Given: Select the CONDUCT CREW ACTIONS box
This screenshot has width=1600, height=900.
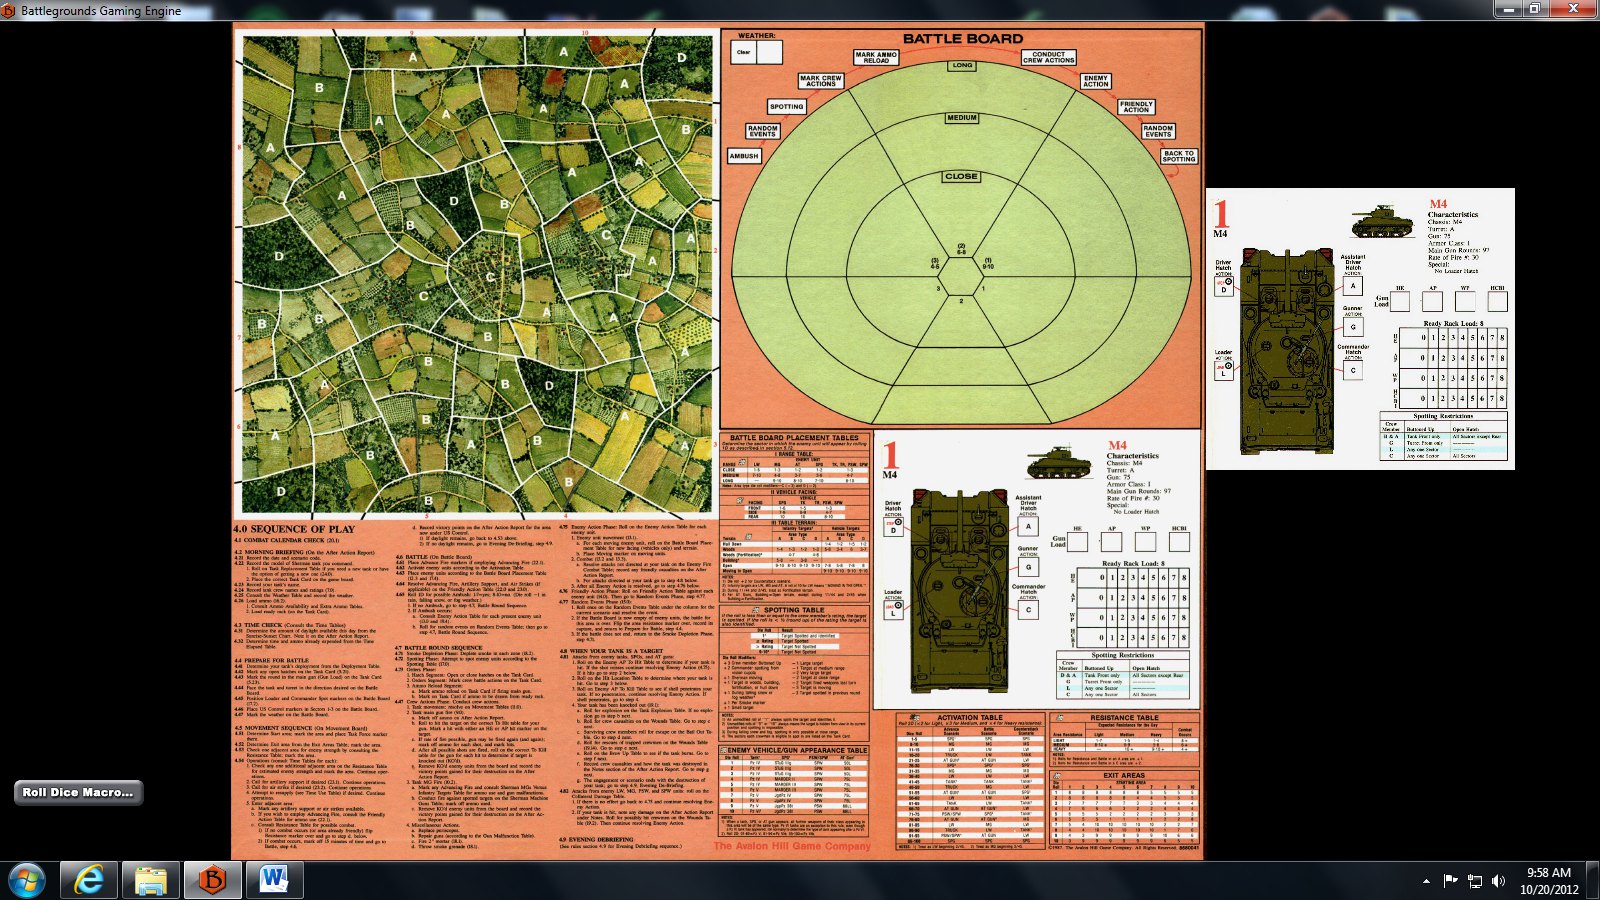Looking at the screenshot, I should tap(1049, 57).
